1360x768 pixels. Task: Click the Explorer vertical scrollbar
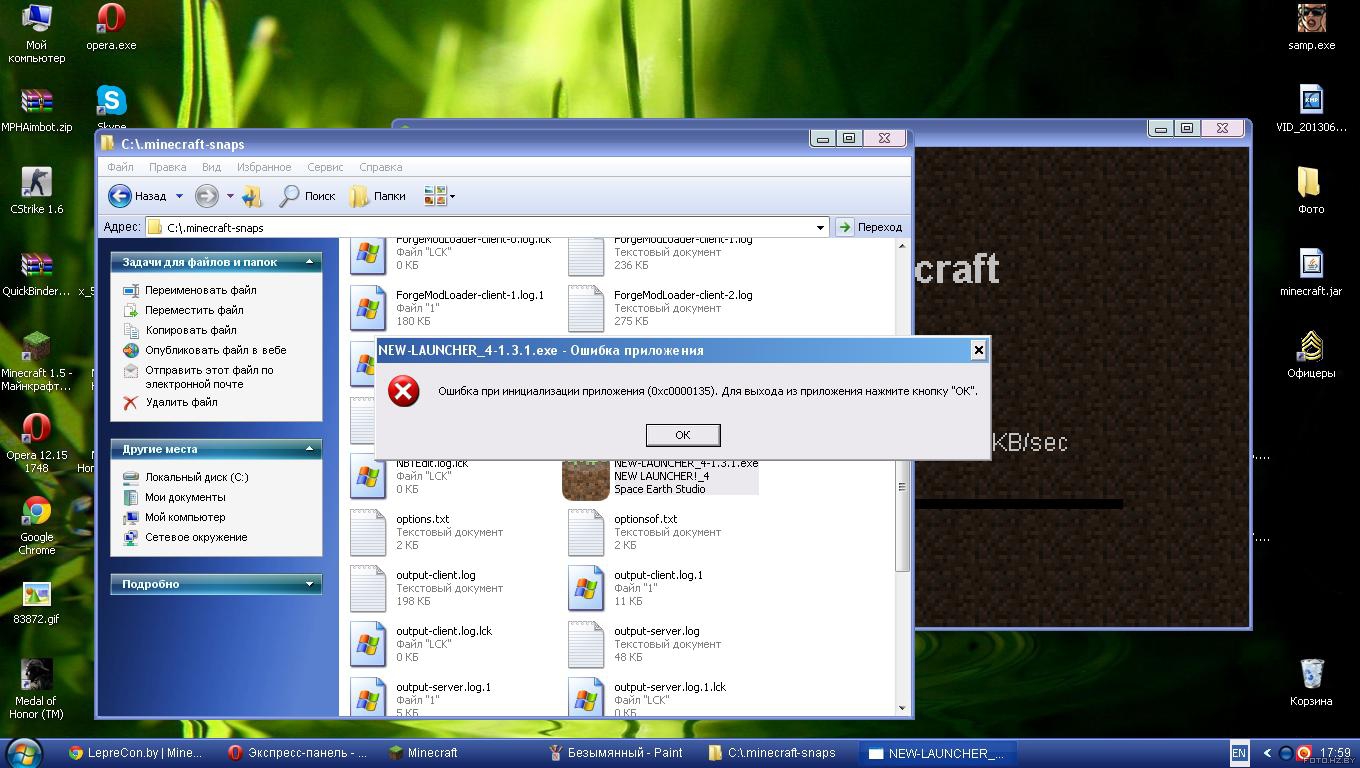point(901,478)
